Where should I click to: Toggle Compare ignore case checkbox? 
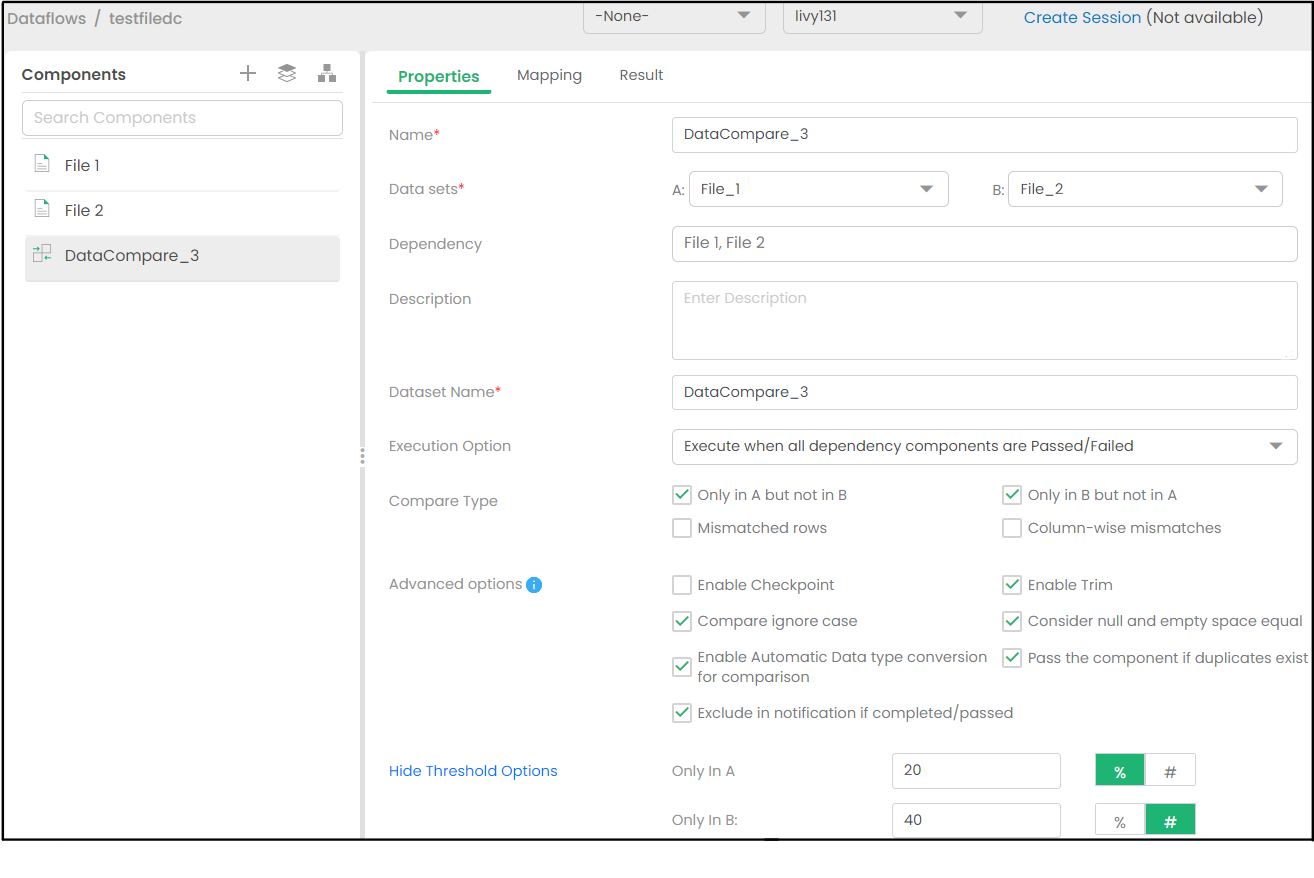tap(682, 621)
